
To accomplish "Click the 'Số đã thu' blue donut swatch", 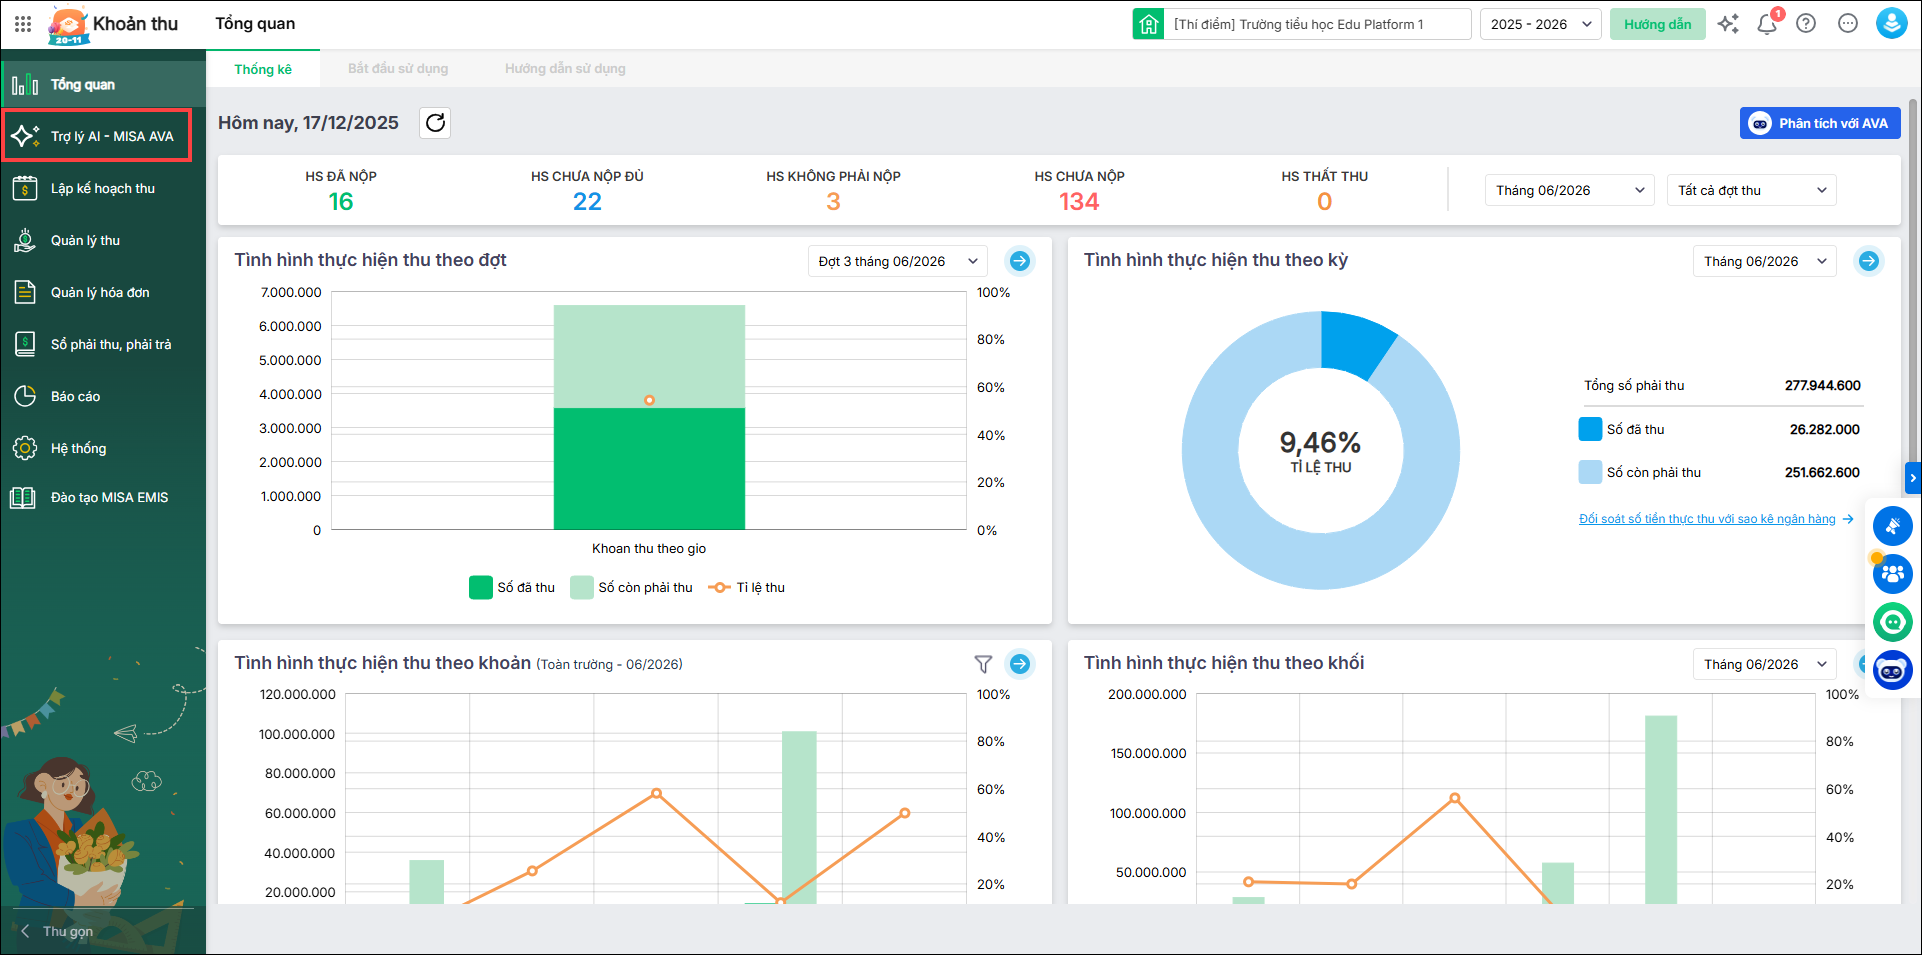I will (1590, 430).
